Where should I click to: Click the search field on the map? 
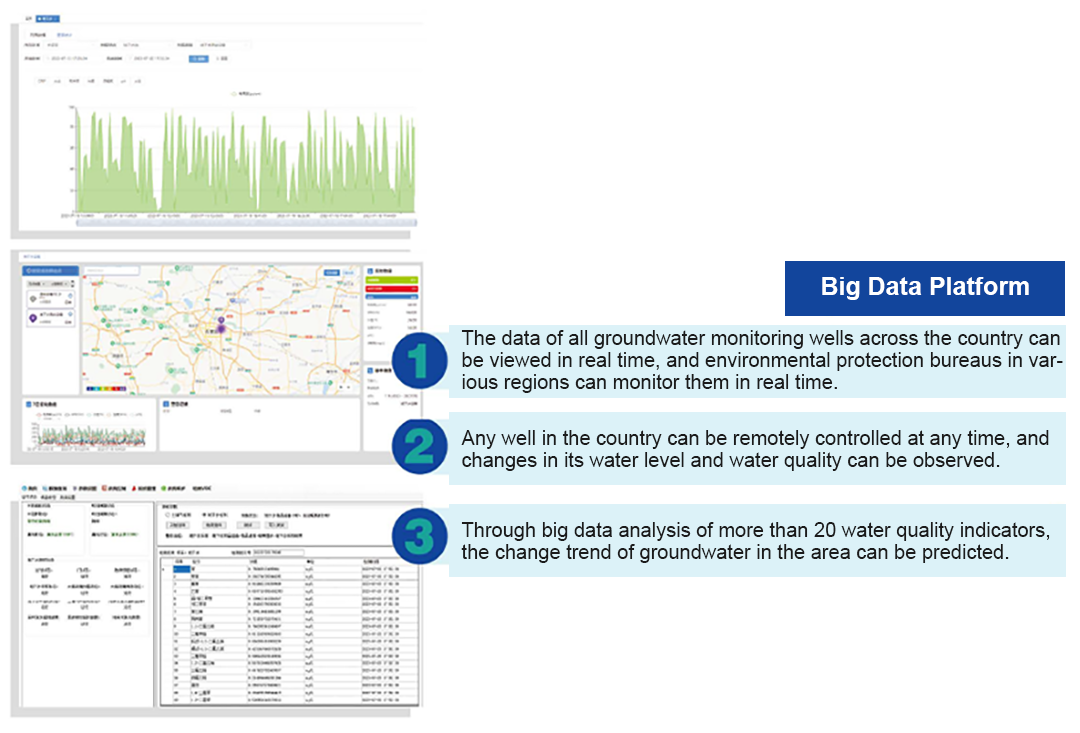110,270
